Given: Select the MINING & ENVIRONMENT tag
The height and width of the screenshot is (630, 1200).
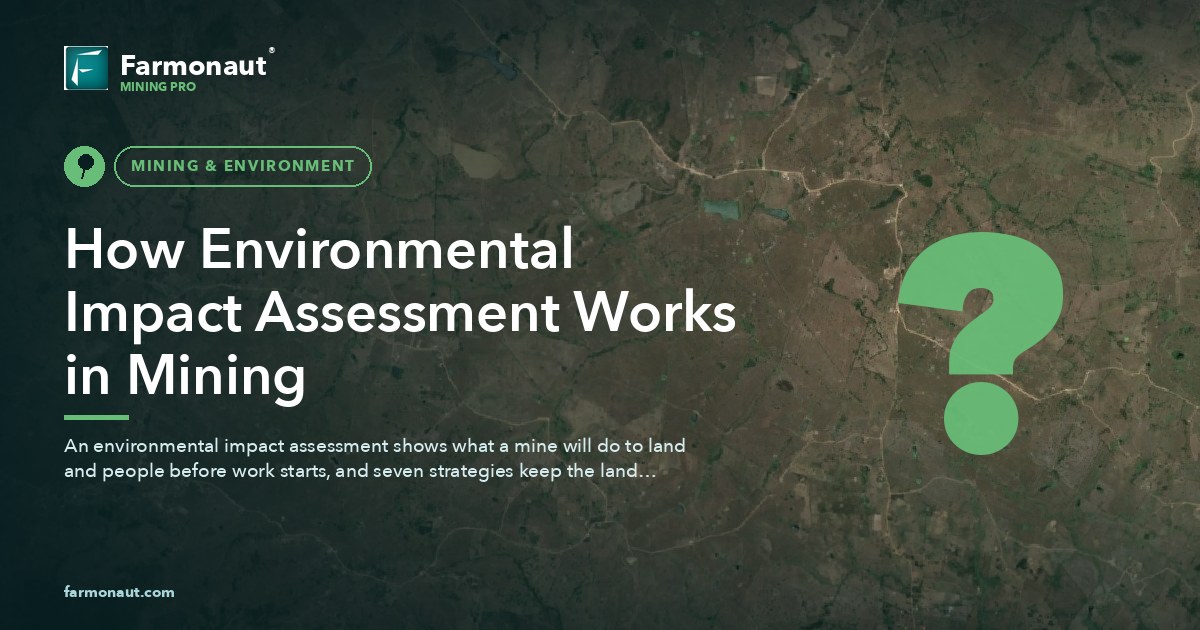Looking at the screenshot, I should [x=243, y=166].
